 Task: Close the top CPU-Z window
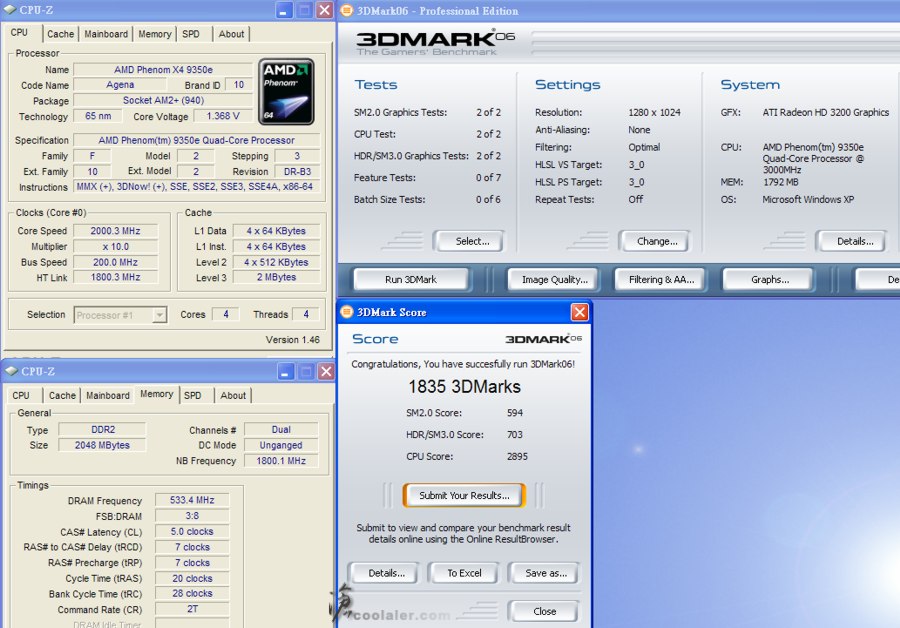324,10
